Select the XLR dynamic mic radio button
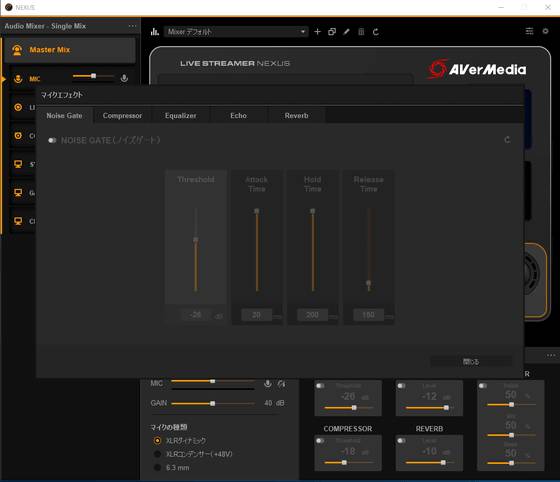560x482 pixels. click(157, 441)
